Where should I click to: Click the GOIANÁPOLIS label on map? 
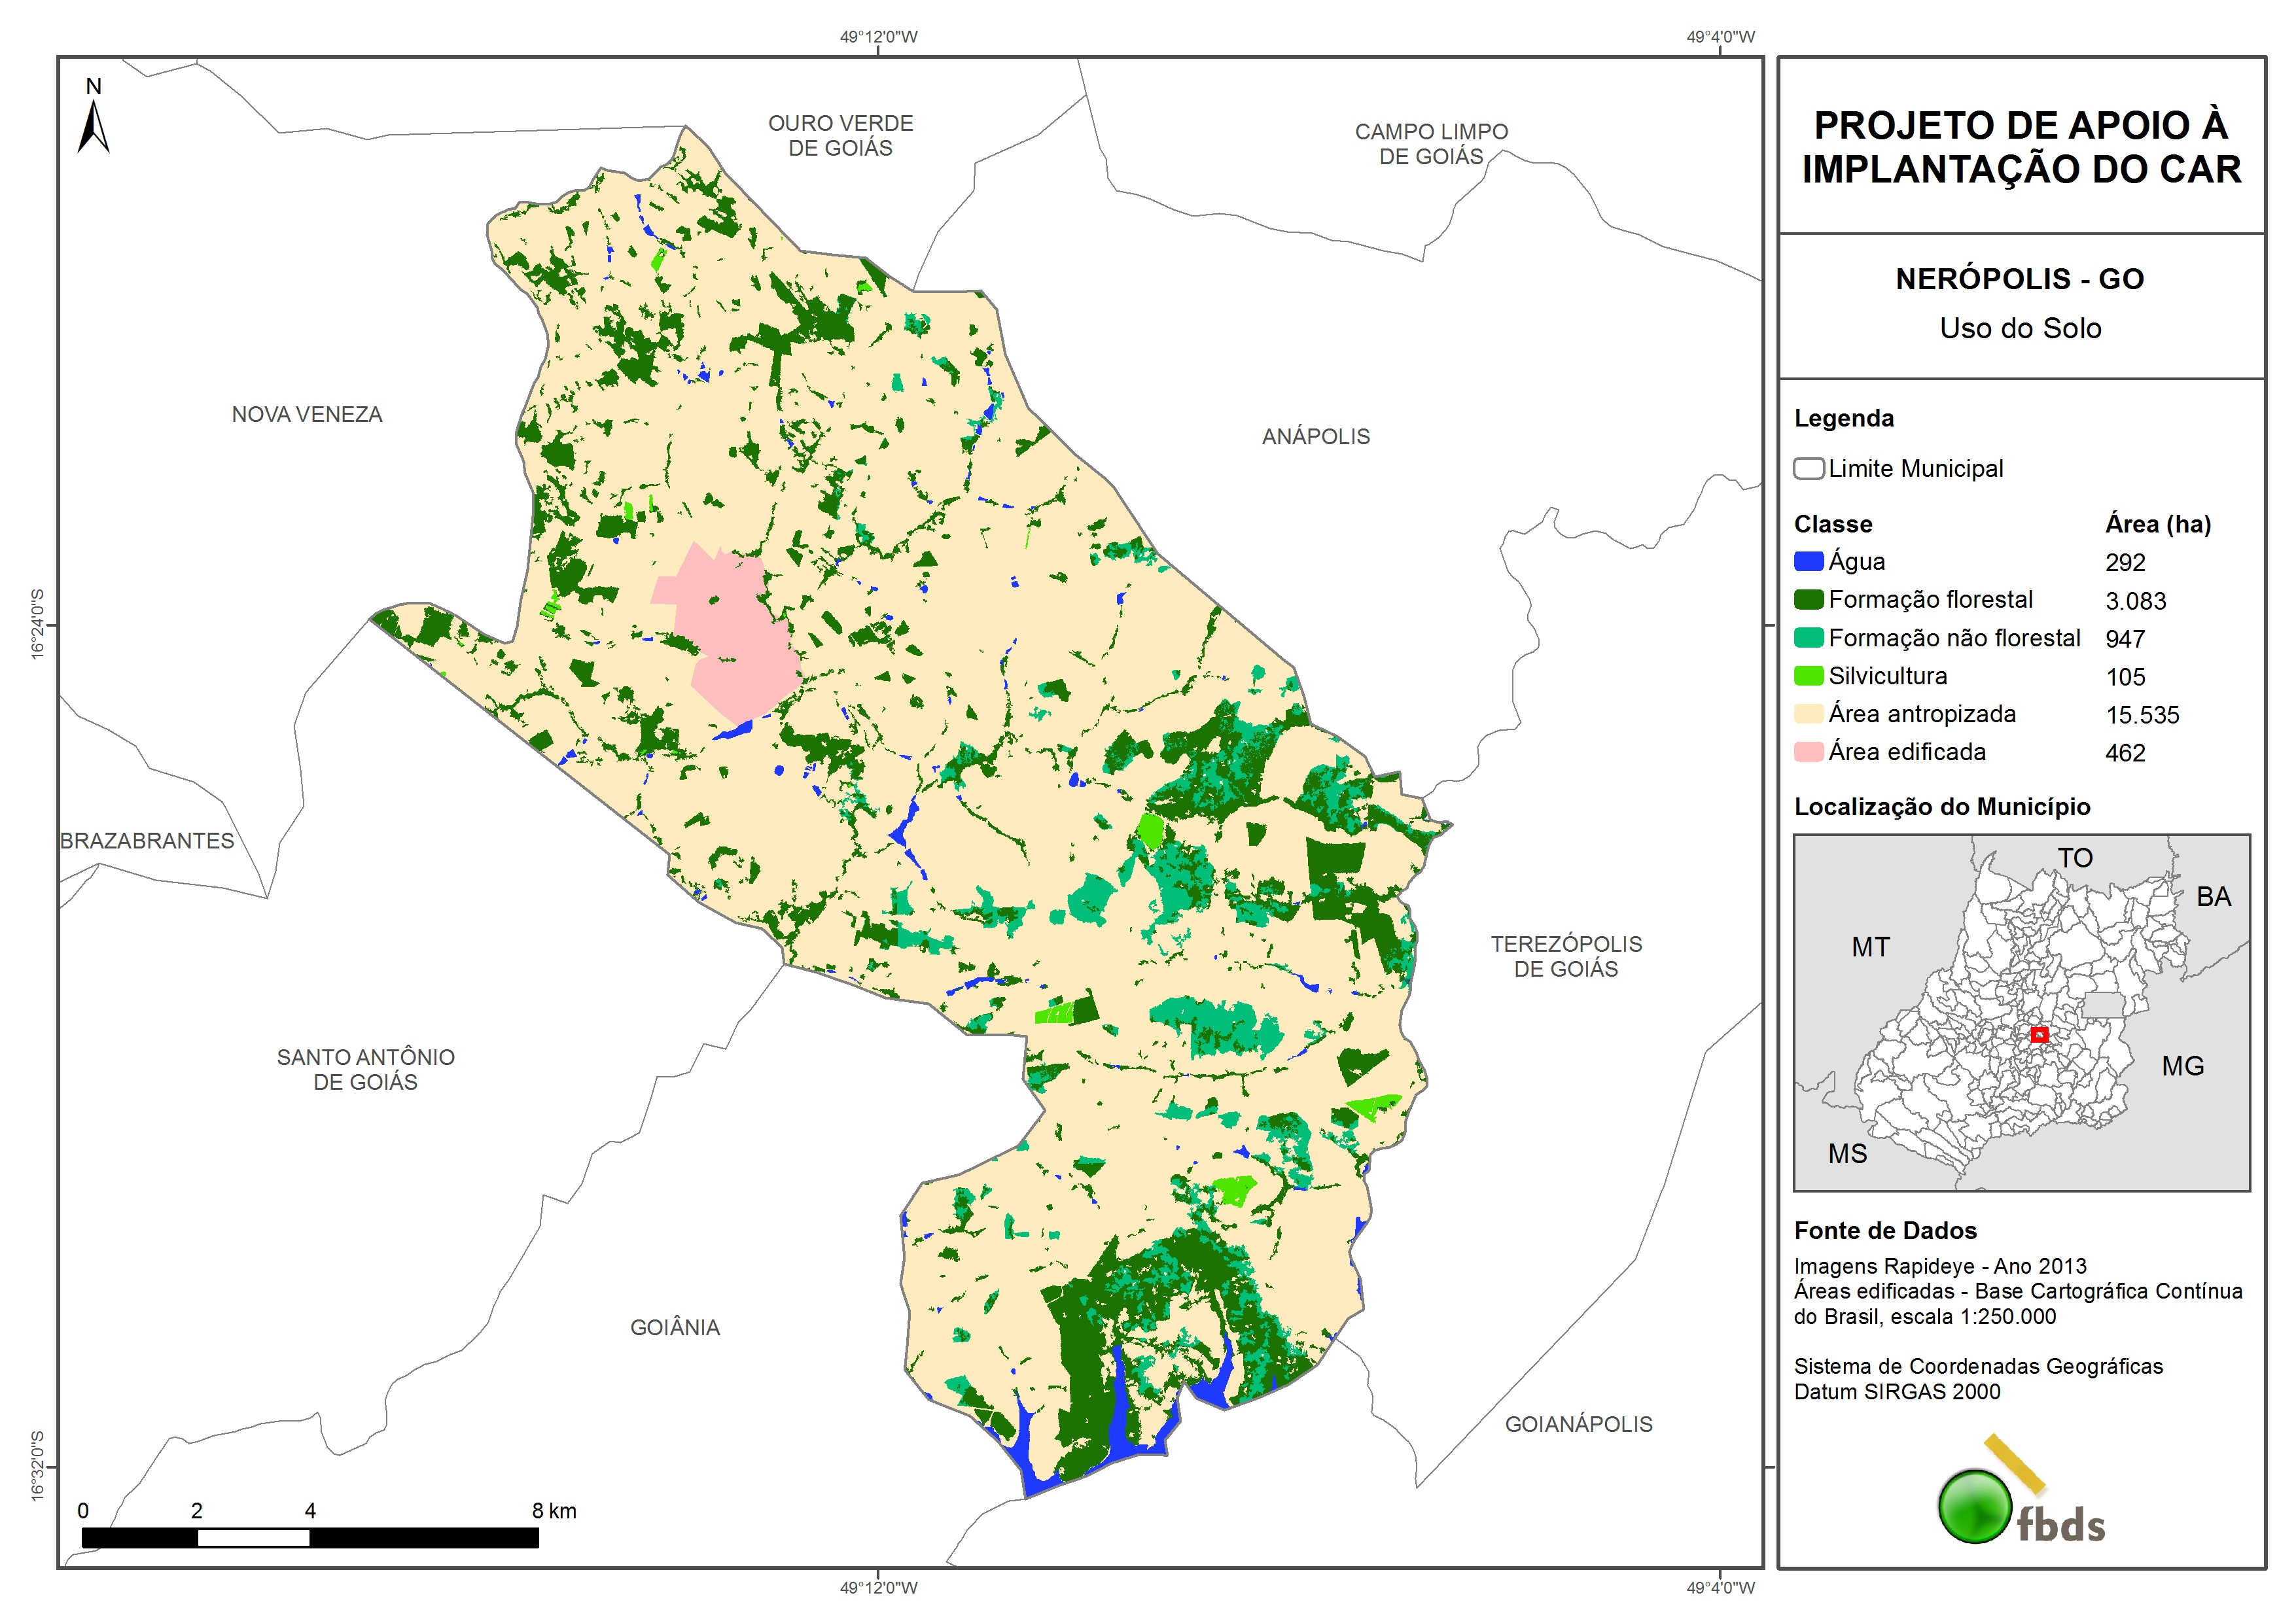(1579, 1425)
